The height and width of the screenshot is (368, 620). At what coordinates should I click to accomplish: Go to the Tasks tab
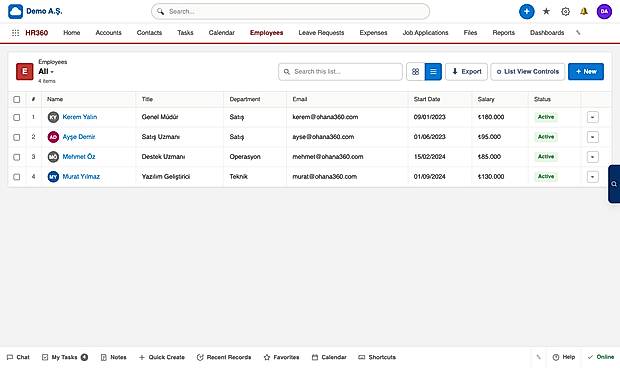pyautogui.click(x=185, y=33)
